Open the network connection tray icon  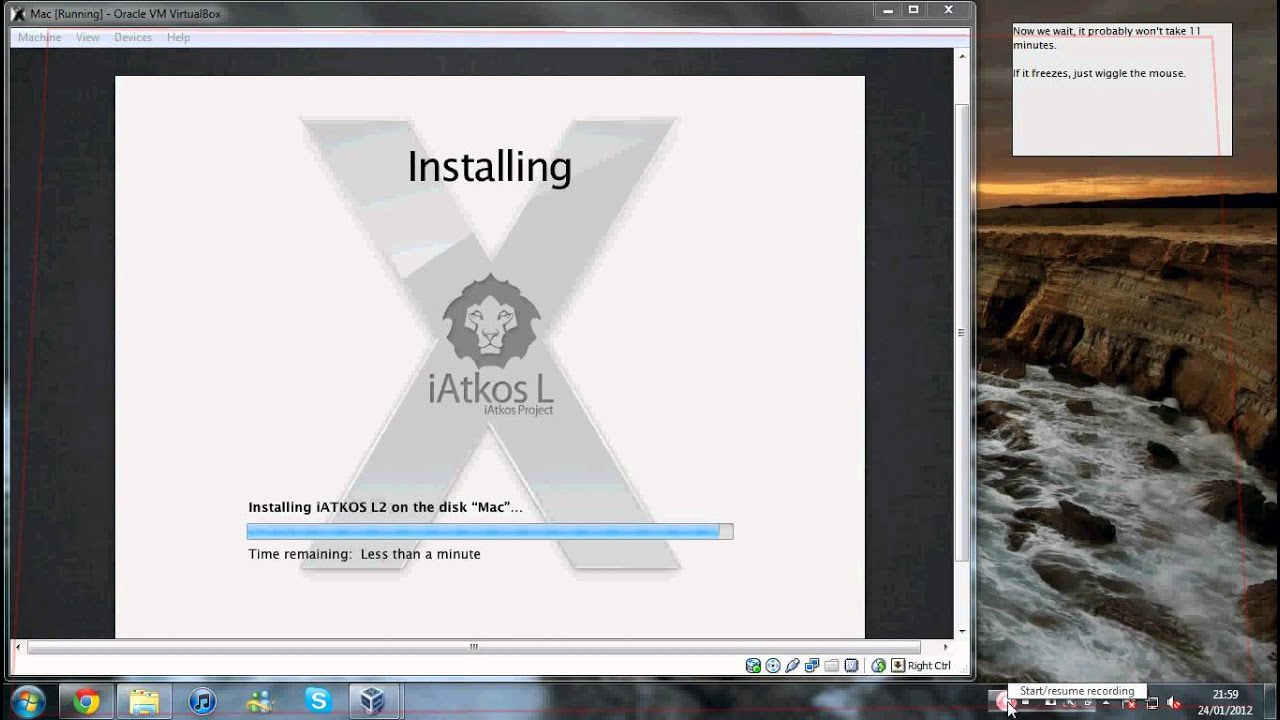pyautogui.click(x=1152, y=703)
